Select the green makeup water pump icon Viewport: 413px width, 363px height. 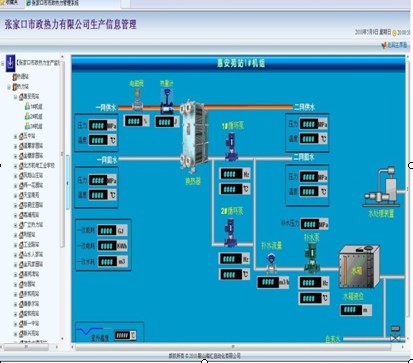click(x=312, y=258)
